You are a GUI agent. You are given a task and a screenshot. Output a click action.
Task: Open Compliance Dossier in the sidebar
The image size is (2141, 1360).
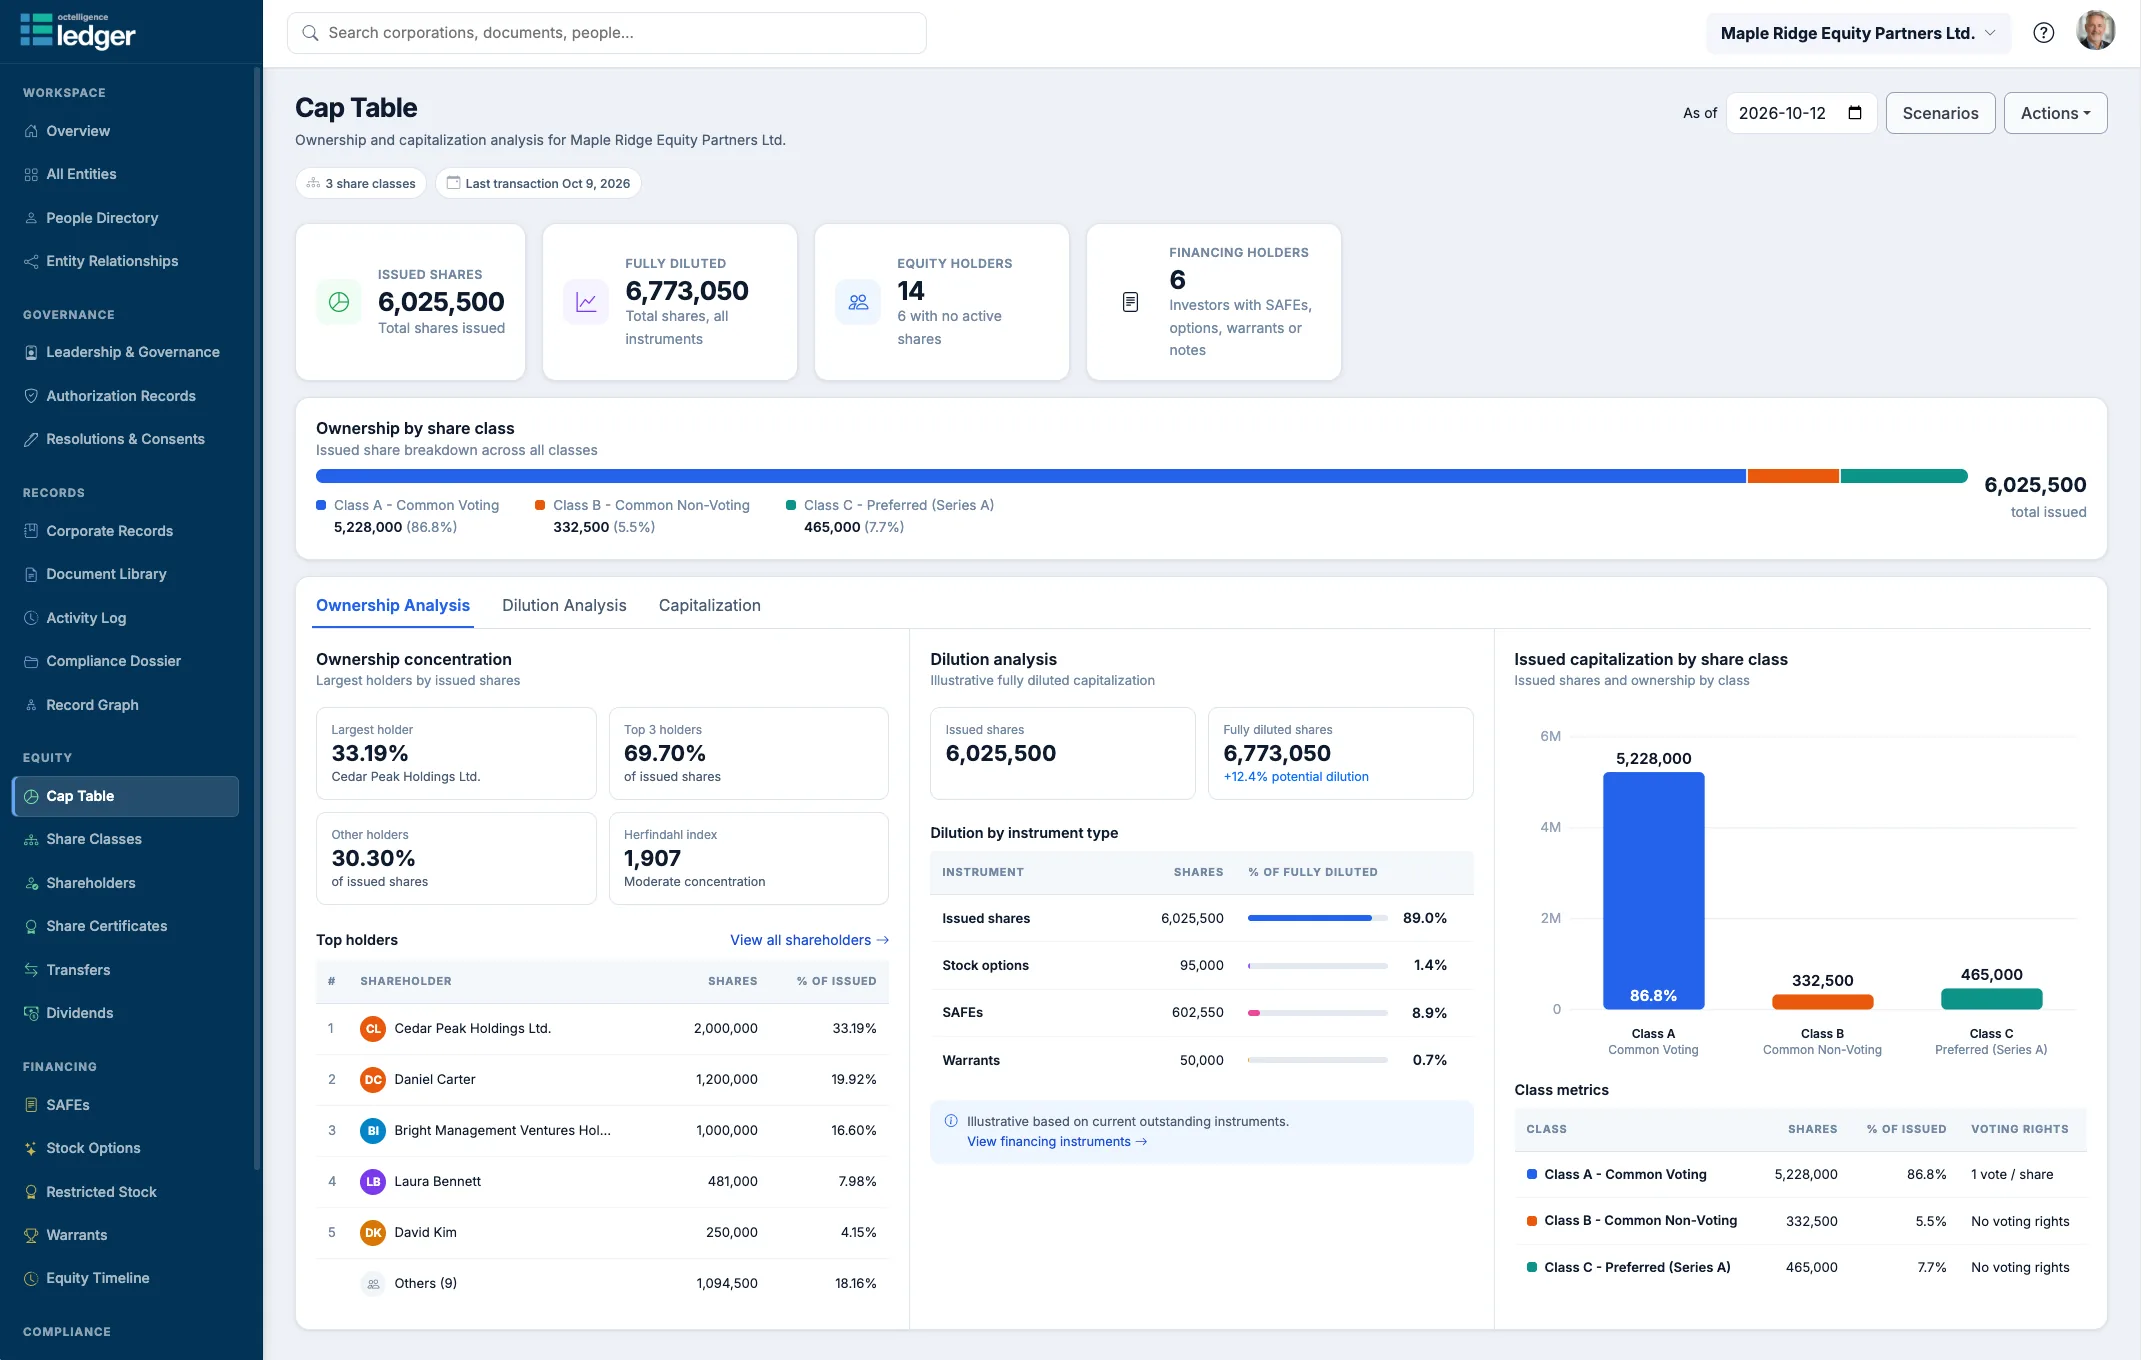tap(126, 661)
